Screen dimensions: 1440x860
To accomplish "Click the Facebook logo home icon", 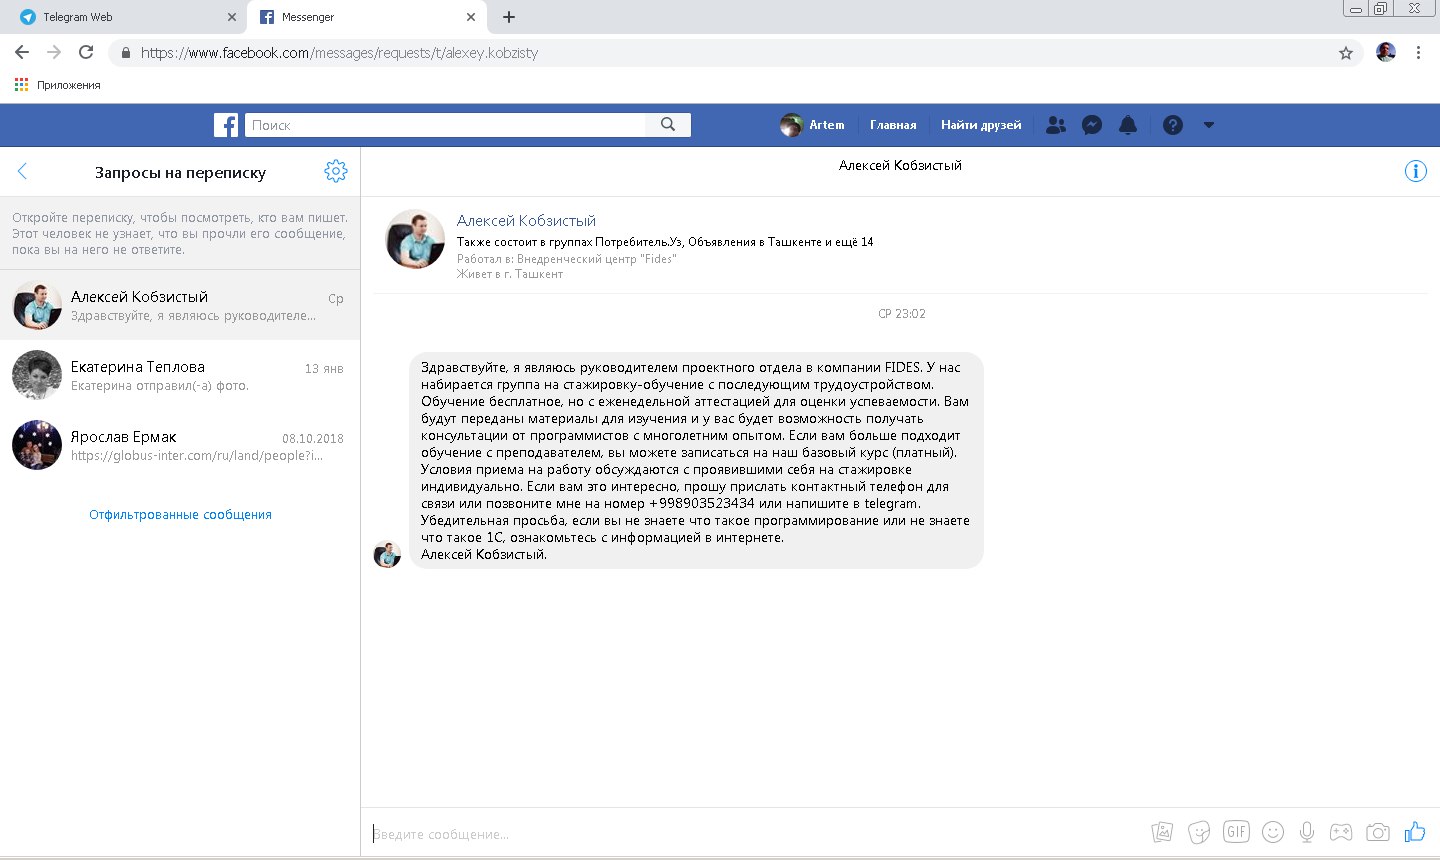I will (x=226, y=125).
